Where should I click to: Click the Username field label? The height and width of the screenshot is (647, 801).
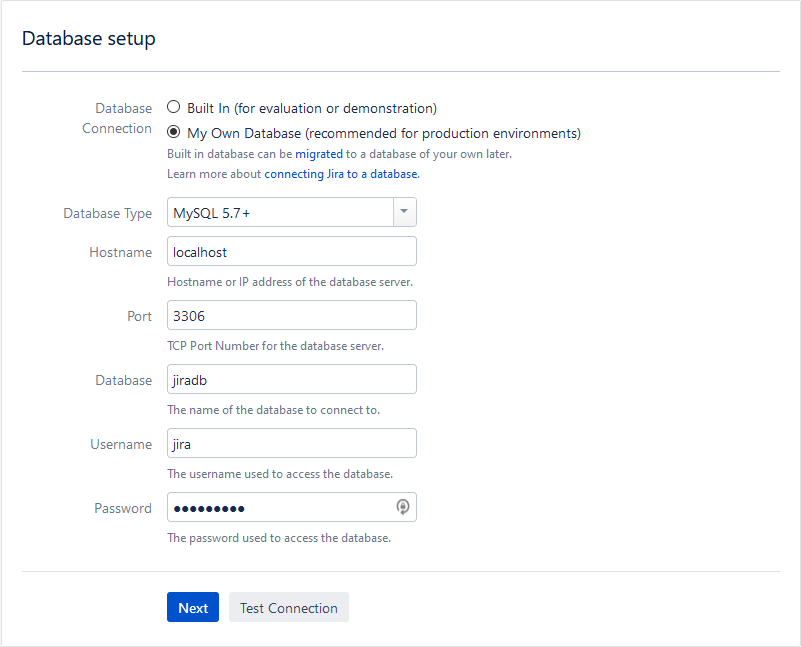pos(121,444)
